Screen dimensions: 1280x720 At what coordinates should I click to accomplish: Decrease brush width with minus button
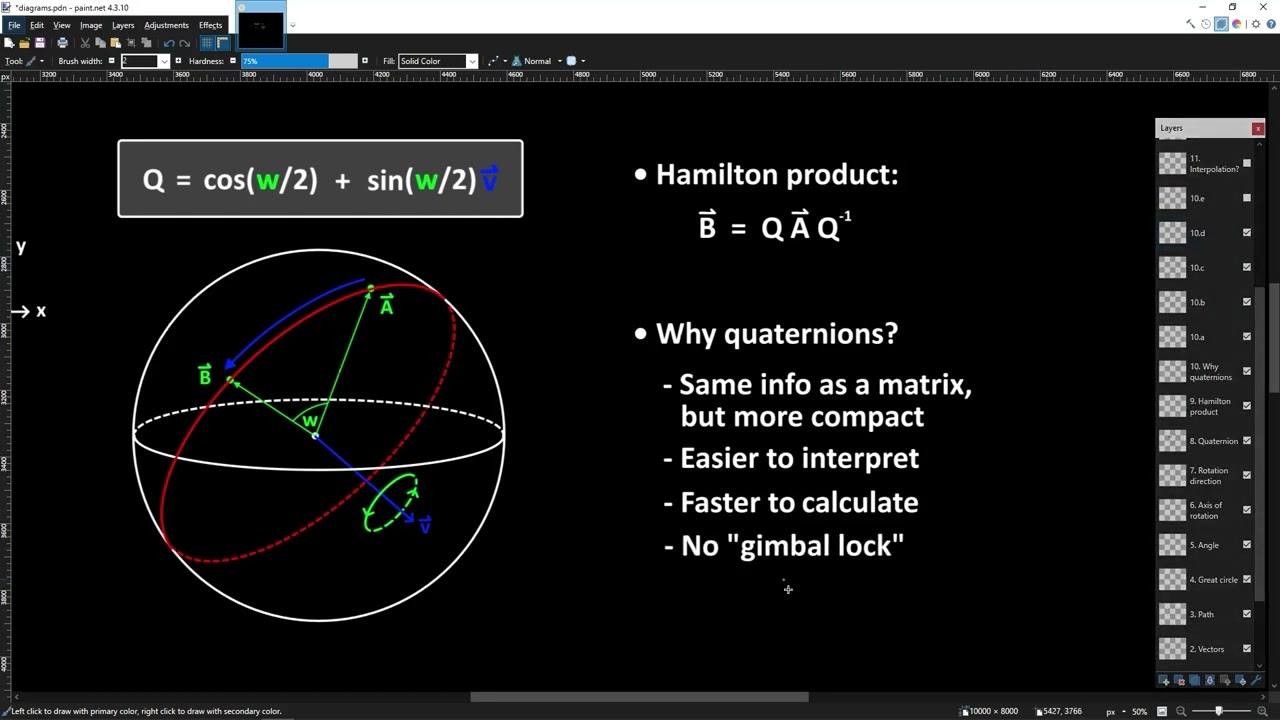[x=112, y=61]
